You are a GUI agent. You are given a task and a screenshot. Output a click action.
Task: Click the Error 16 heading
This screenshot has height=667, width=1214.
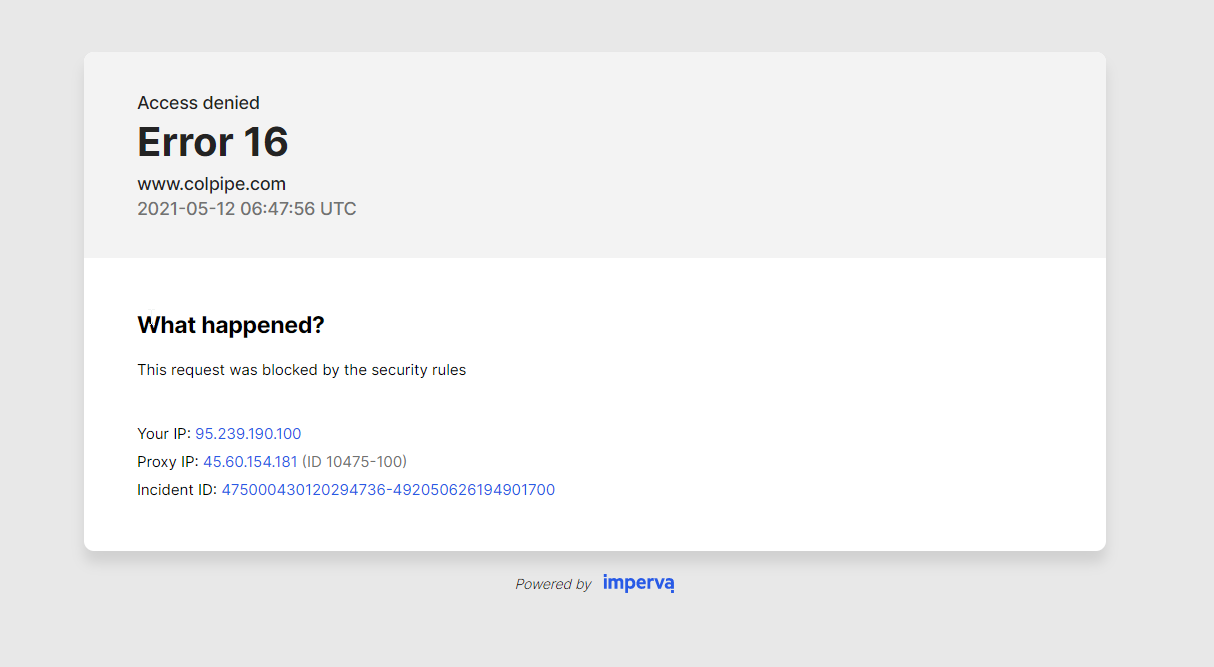tap(213, 142)
